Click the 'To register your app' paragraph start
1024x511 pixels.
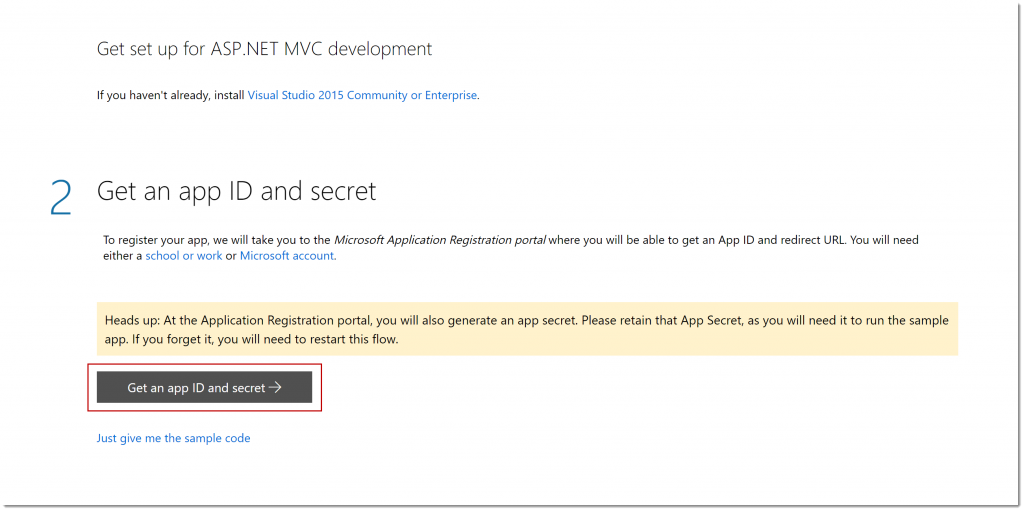click(160, 240)
